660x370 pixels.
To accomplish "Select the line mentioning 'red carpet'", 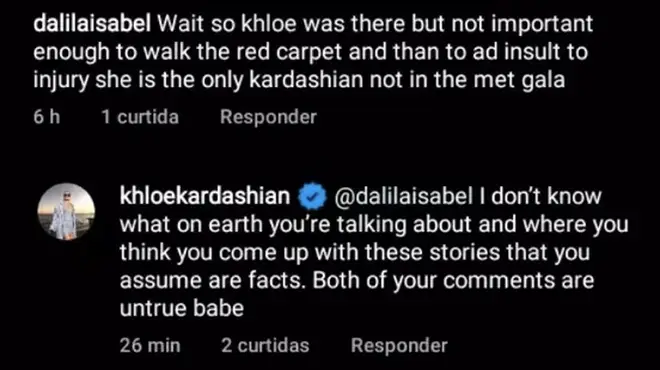I will pyautogui.click(x=311, y=52).
